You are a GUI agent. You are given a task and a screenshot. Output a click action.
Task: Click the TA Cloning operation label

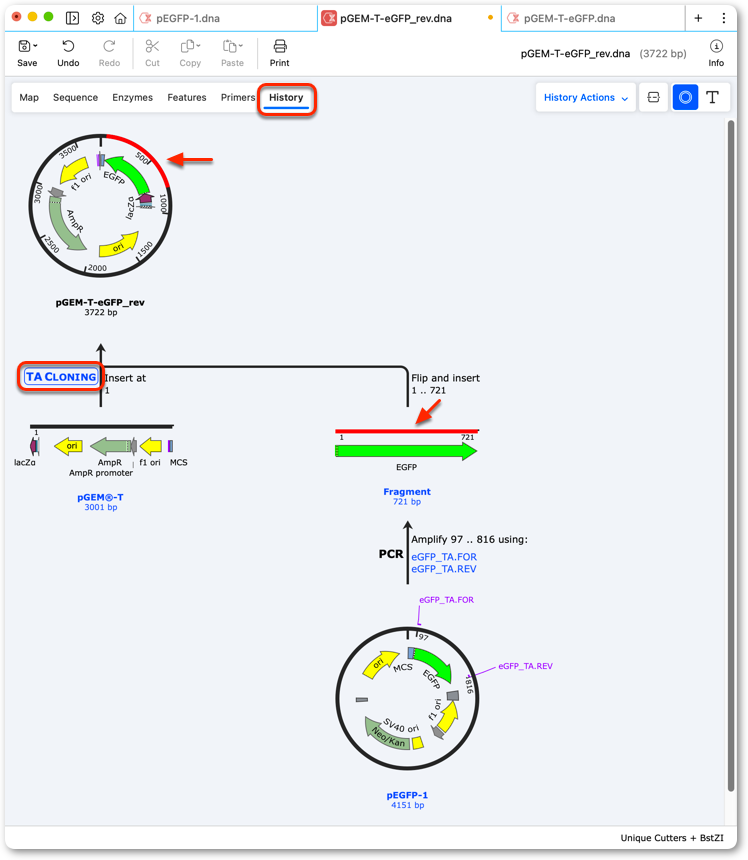(61, 377)
